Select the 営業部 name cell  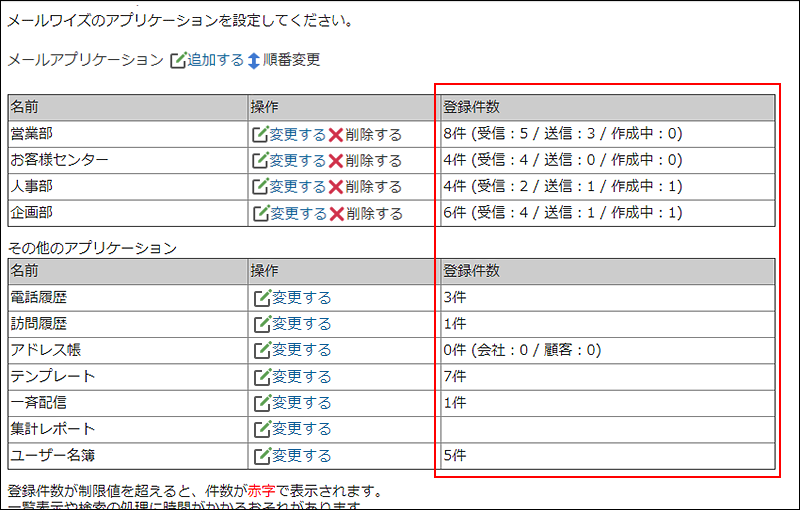(128, 134)
